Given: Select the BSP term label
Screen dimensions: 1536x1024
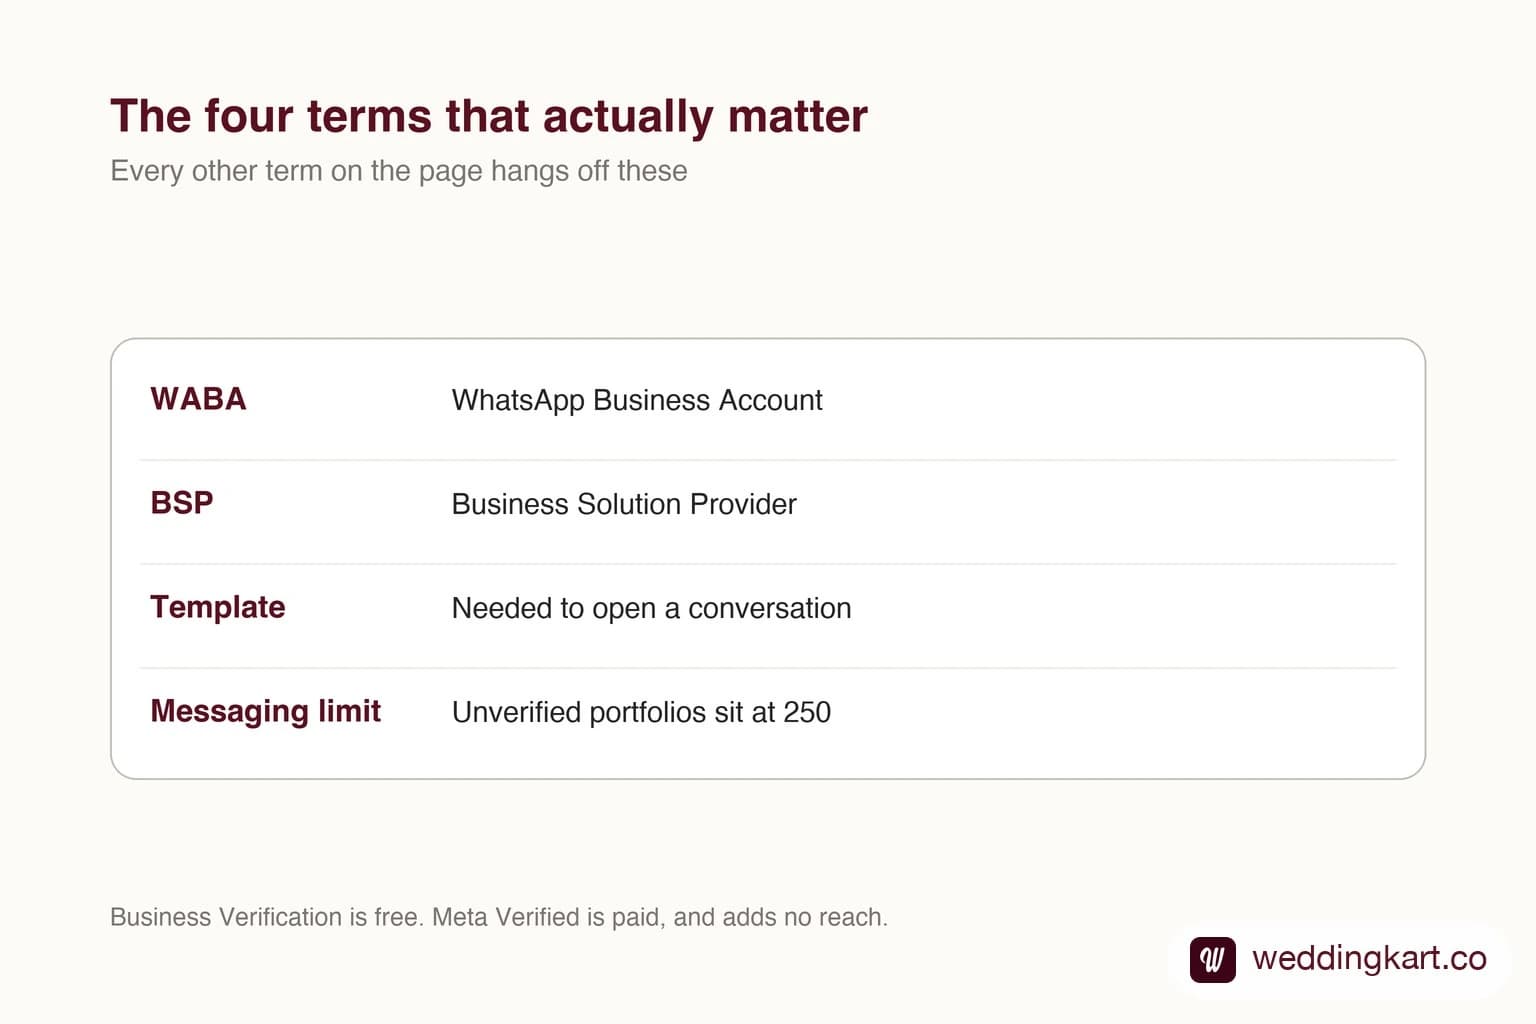Looking at the screenshot, I should pyautogui.click(x=182, y=503).
